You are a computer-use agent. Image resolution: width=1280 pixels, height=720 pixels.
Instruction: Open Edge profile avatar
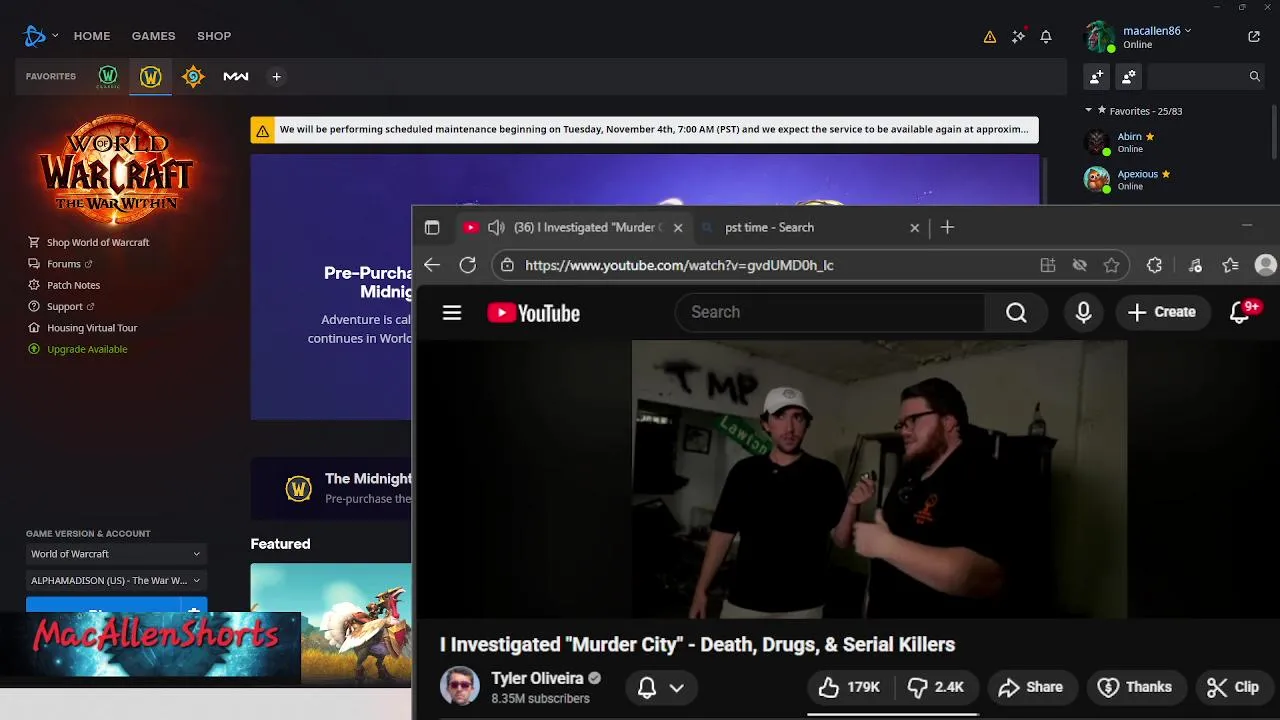(x=1266, y=265)
